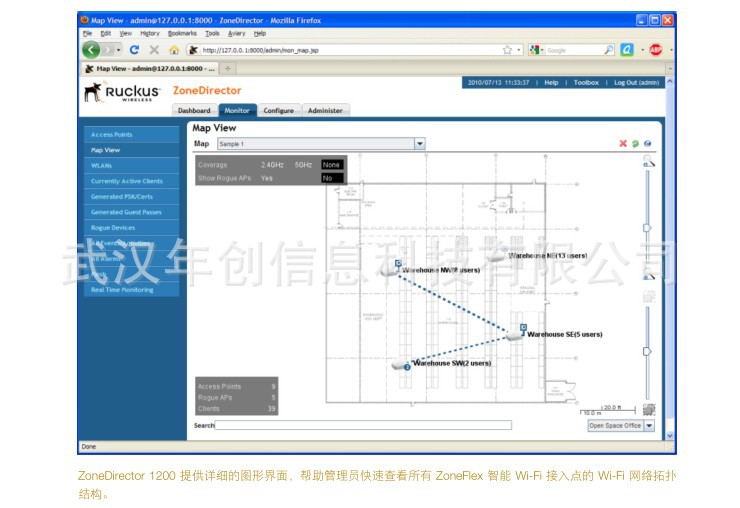Delete map with red X icon
This screenshot has width=740, height=508.
click(623, 144)
